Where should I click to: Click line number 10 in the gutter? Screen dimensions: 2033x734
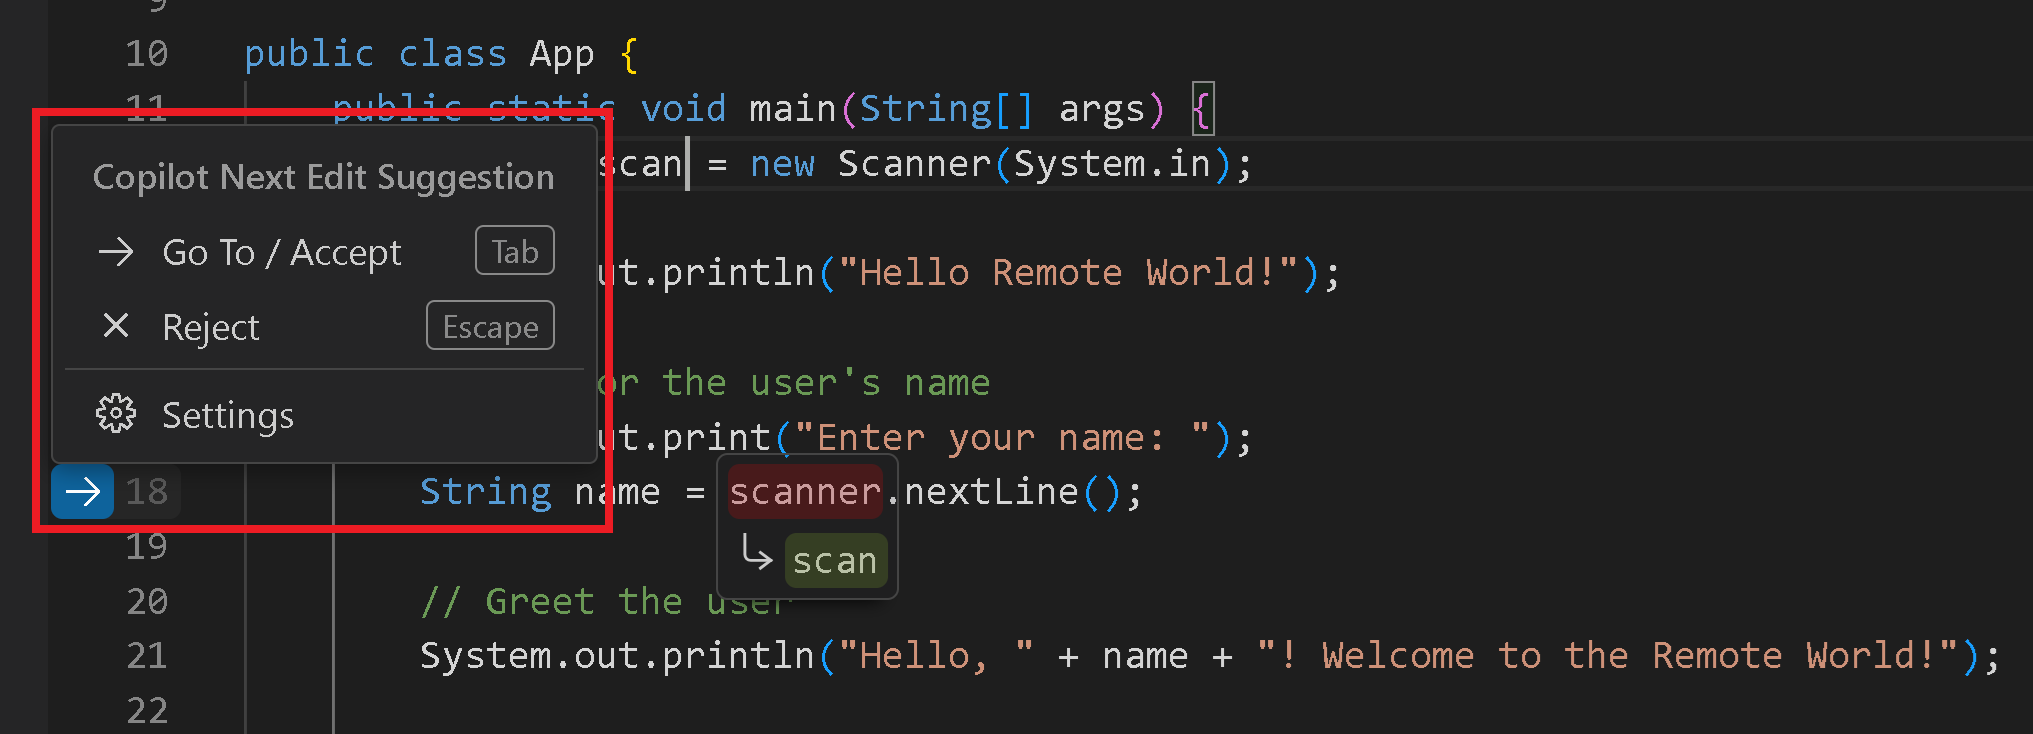point(146,54)
